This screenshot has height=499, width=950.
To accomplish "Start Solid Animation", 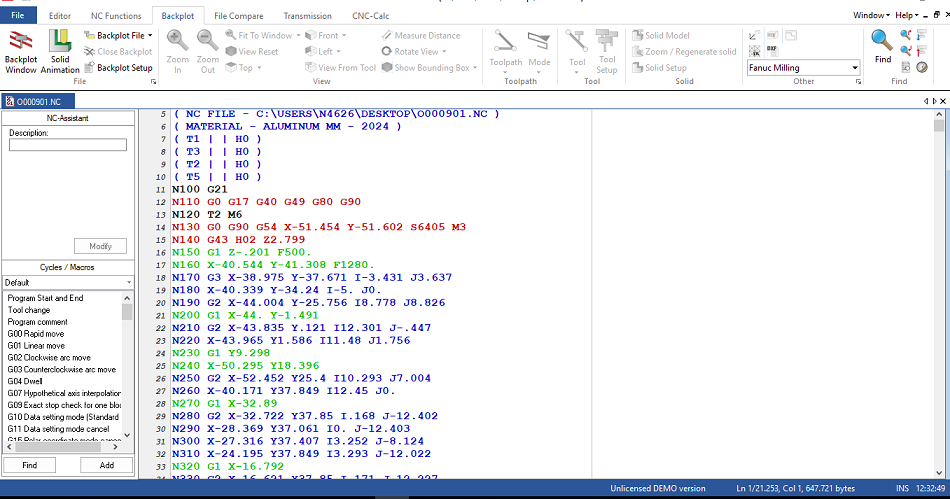I will point(60,52).
